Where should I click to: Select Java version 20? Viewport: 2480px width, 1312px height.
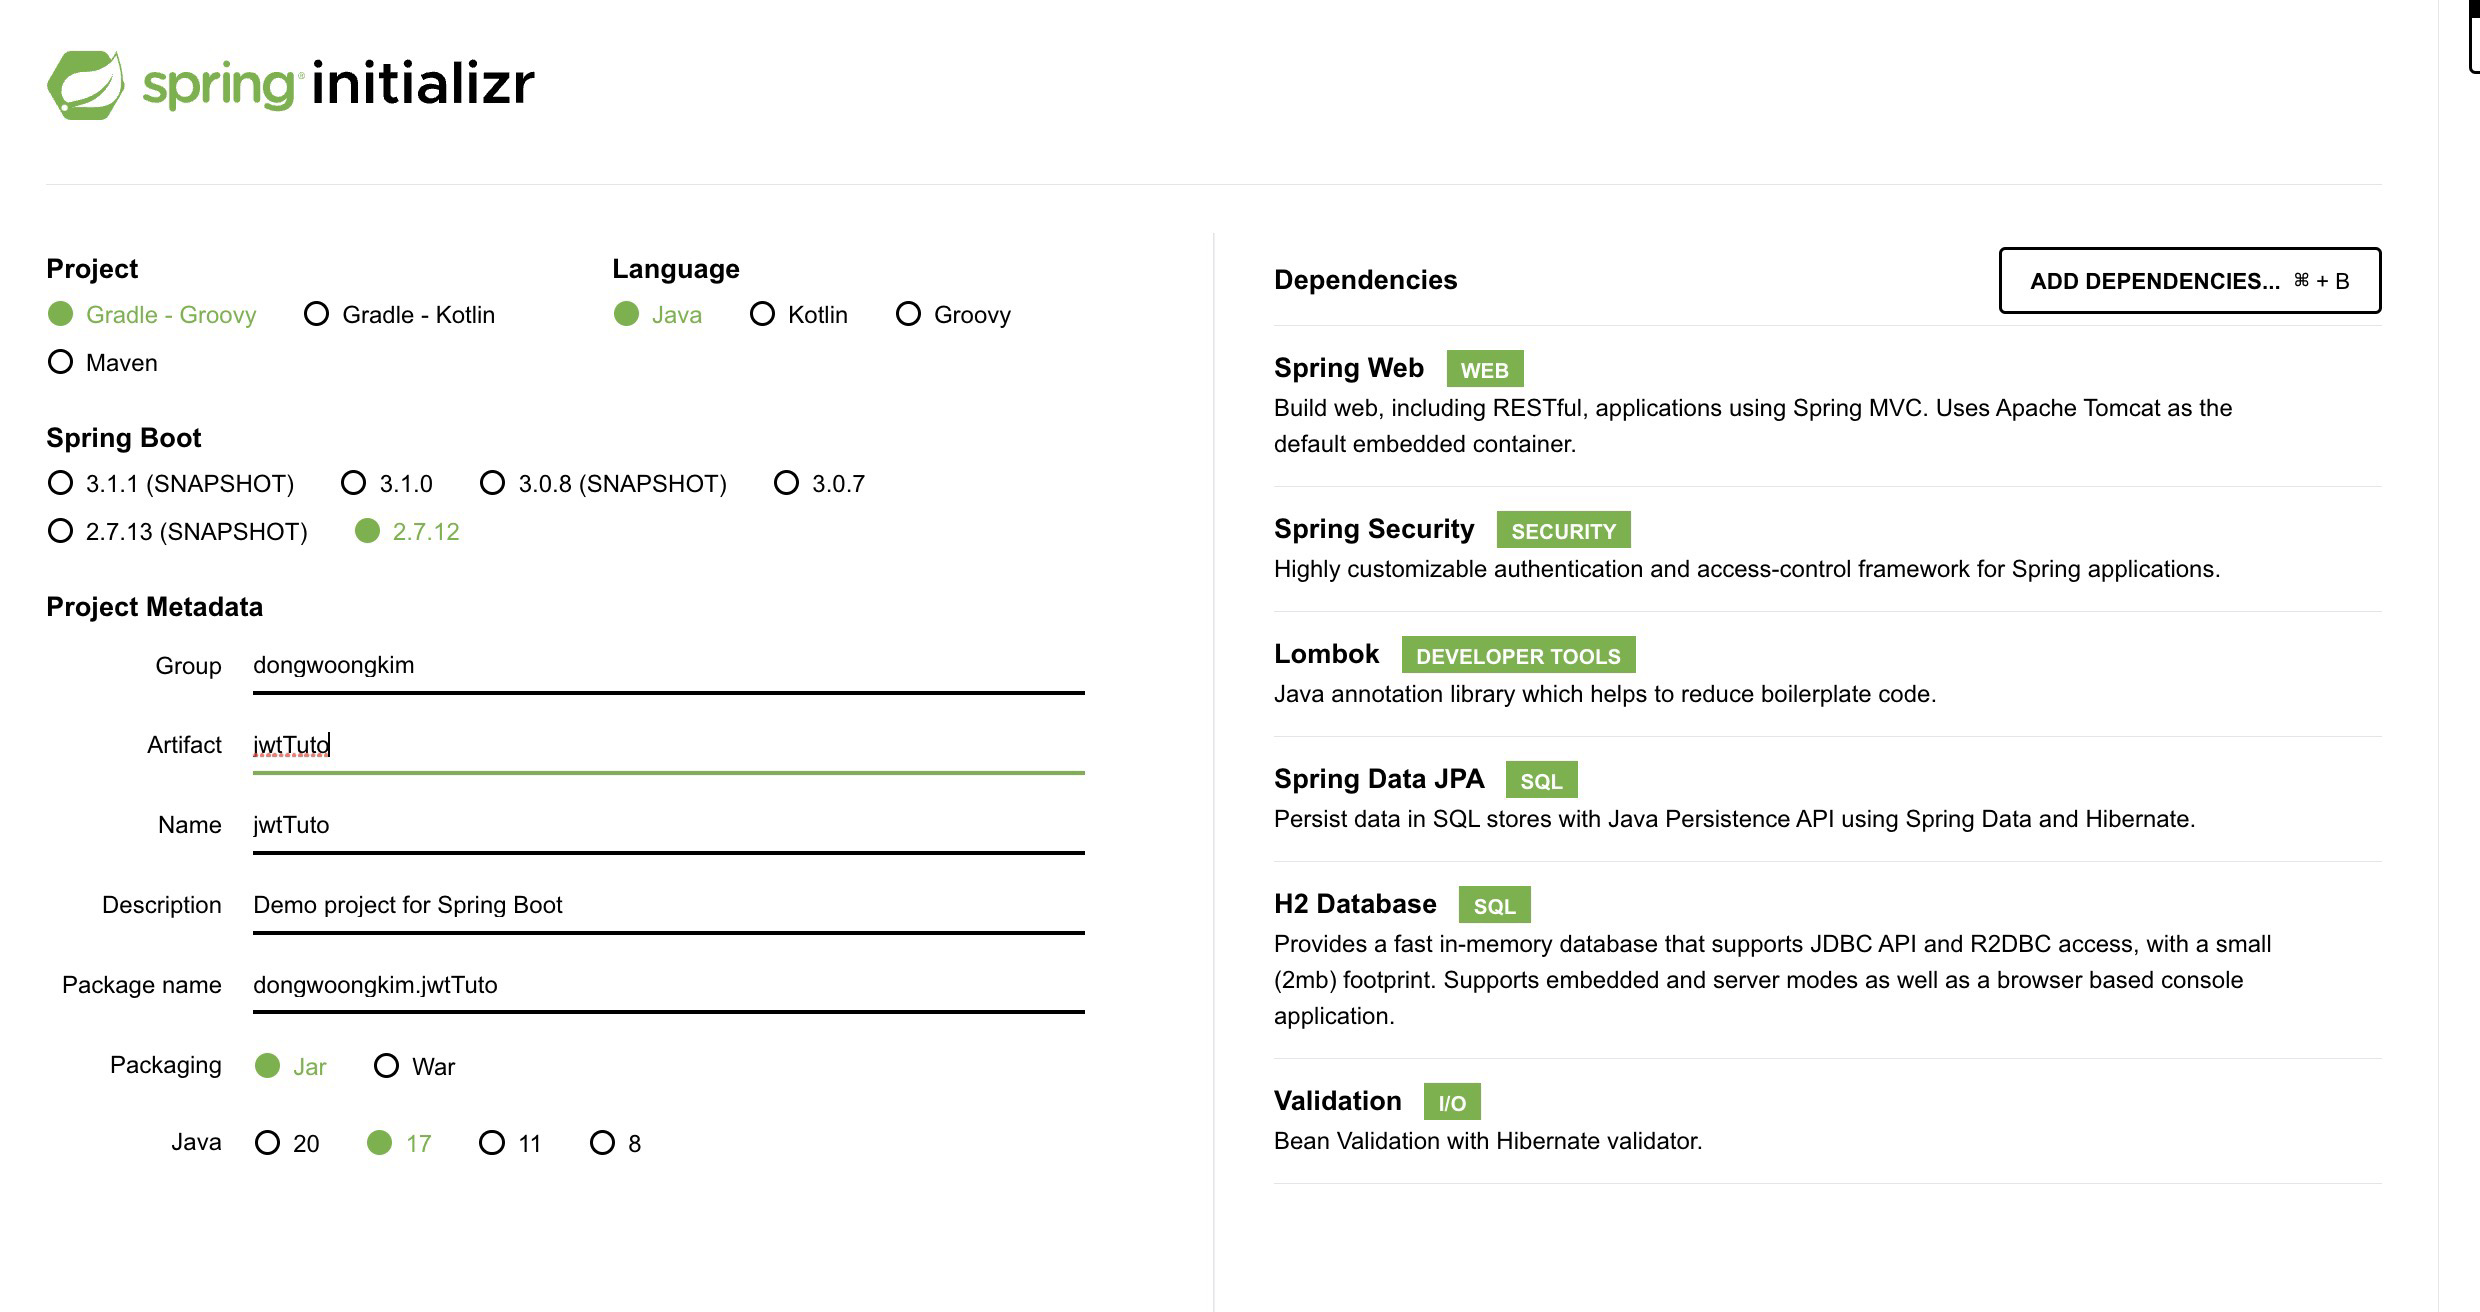(x=287, y=1143)
